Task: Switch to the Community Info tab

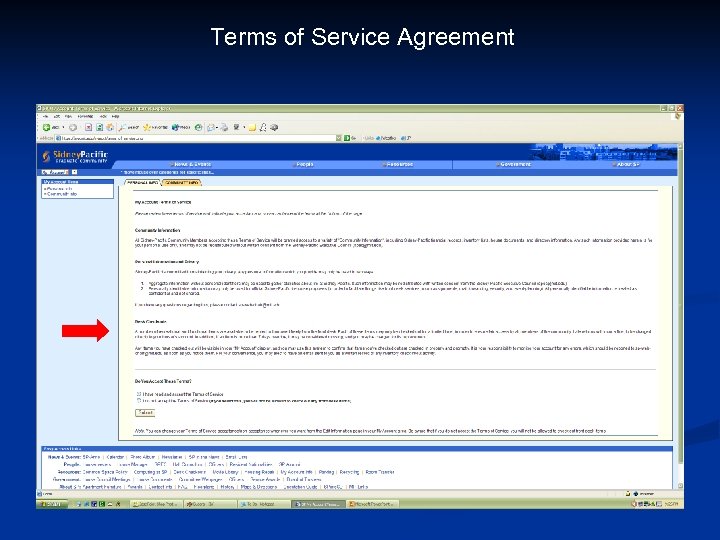Action: (x=182, y=183)
